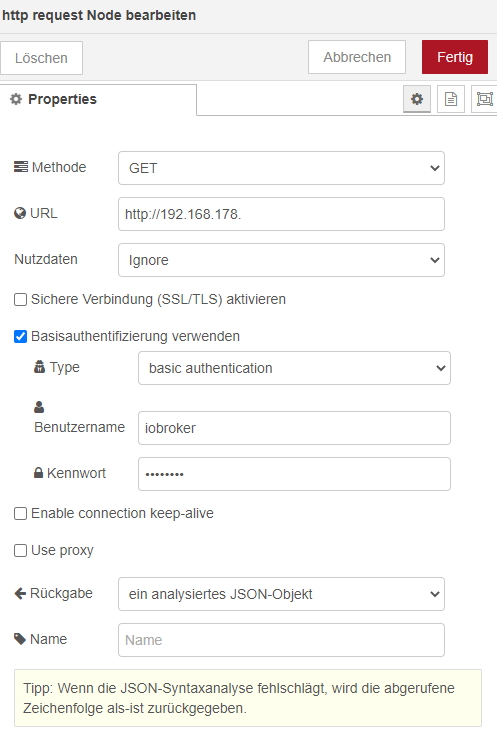
Task: Open node properties gear icon
Action: 417,99
